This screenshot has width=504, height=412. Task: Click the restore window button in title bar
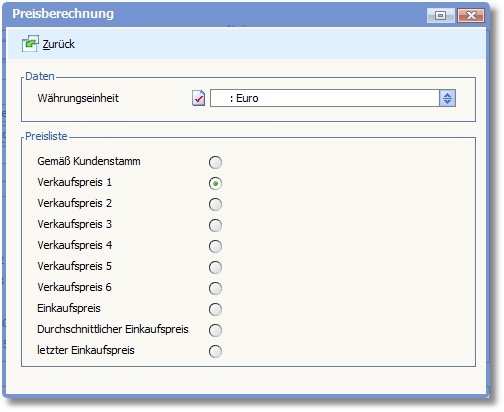tap(440, 15)
